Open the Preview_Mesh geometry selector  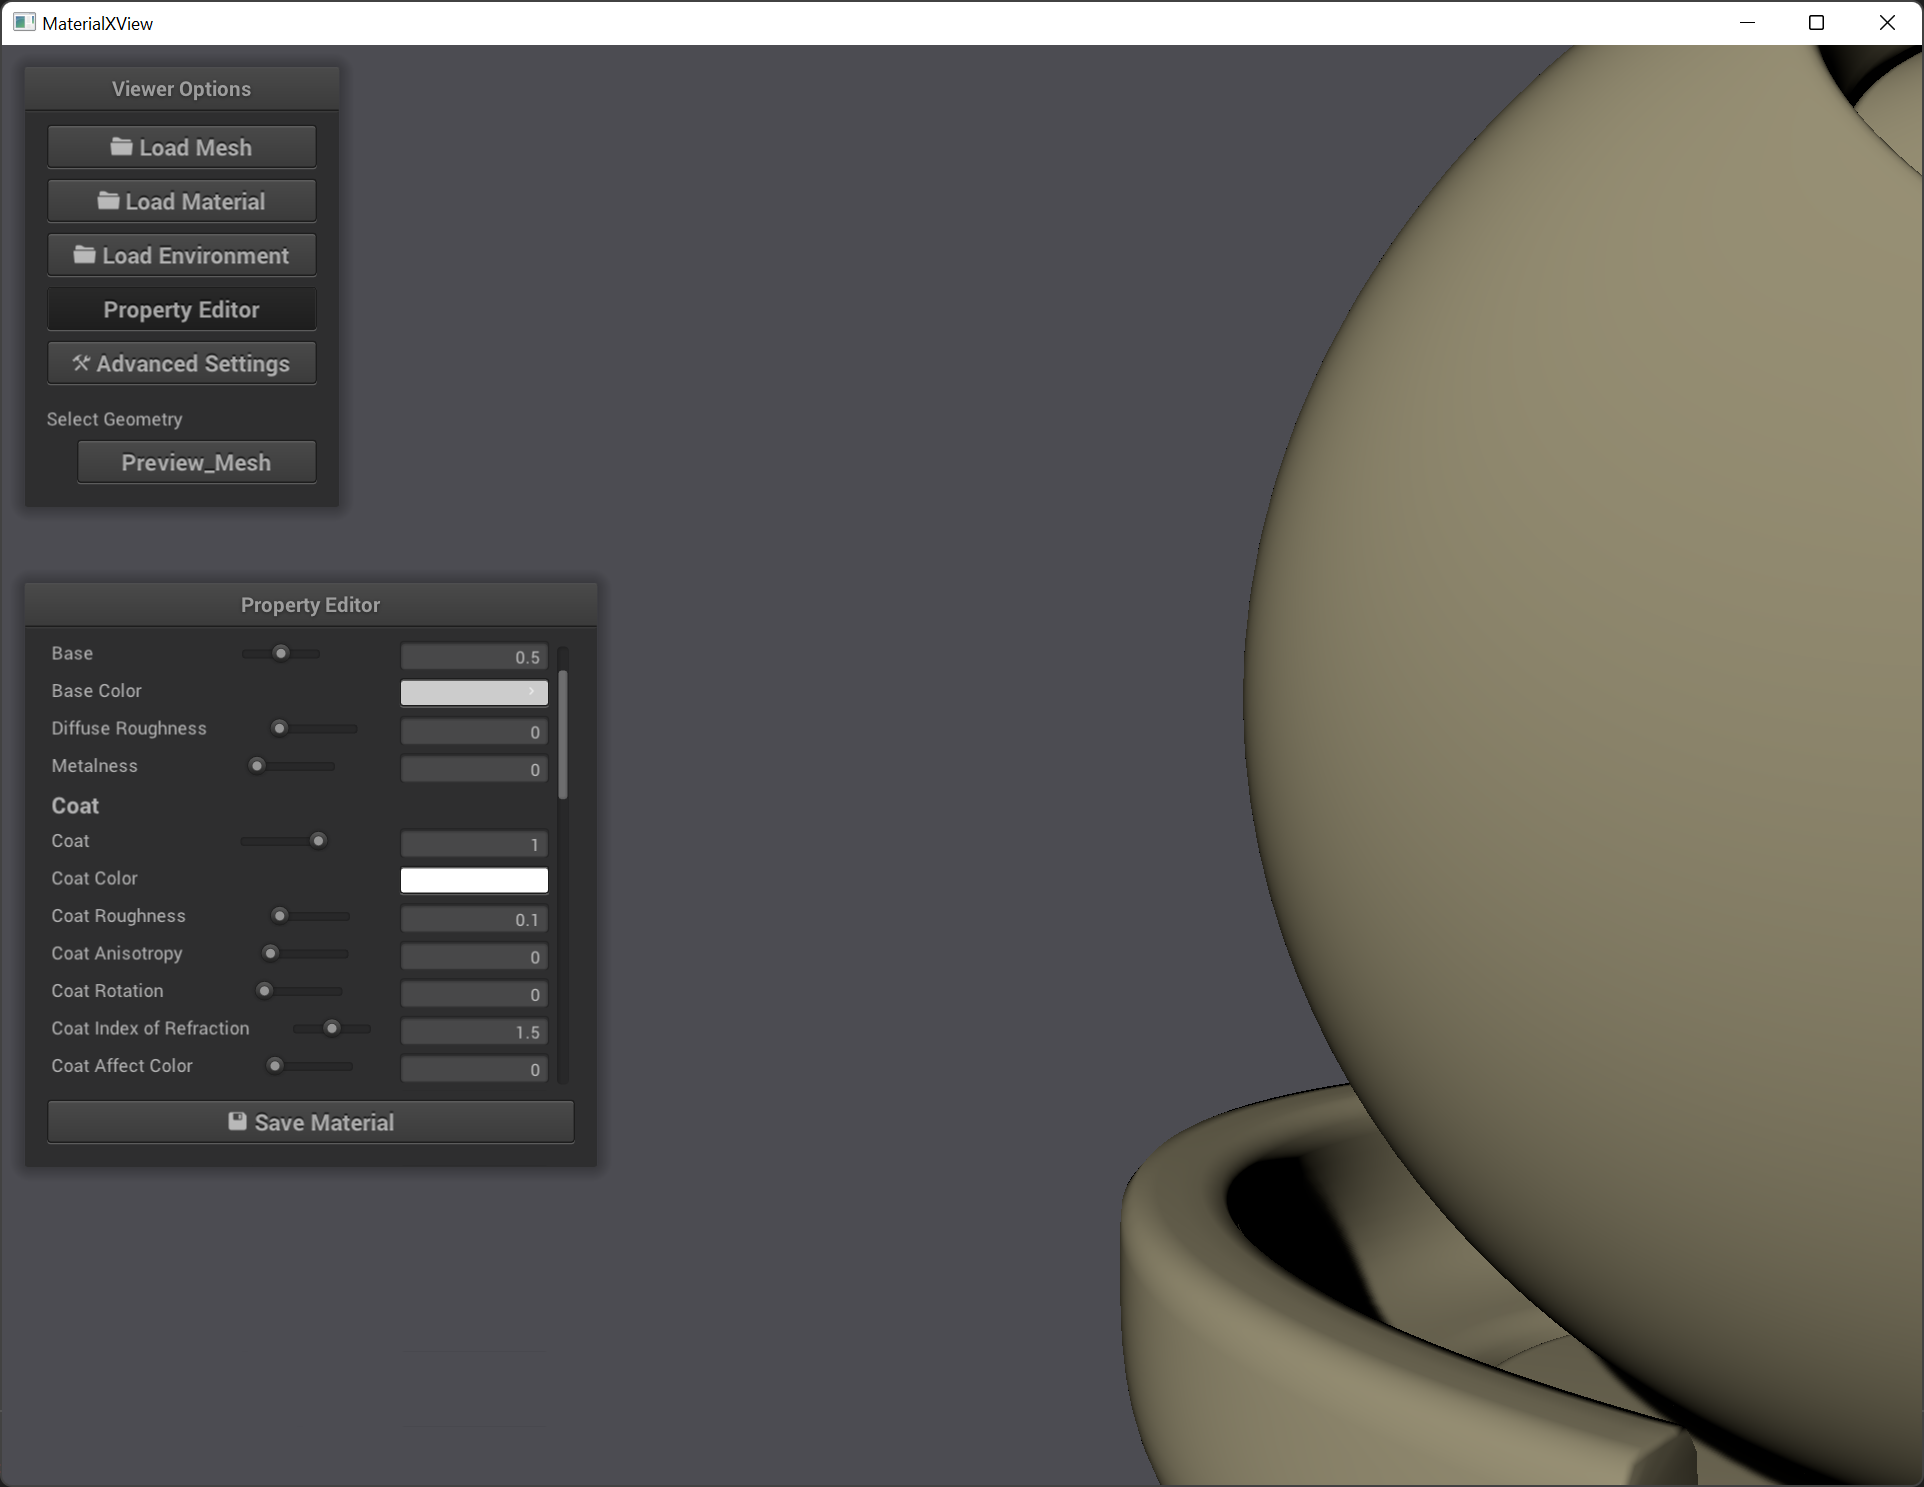click(196, 463)
